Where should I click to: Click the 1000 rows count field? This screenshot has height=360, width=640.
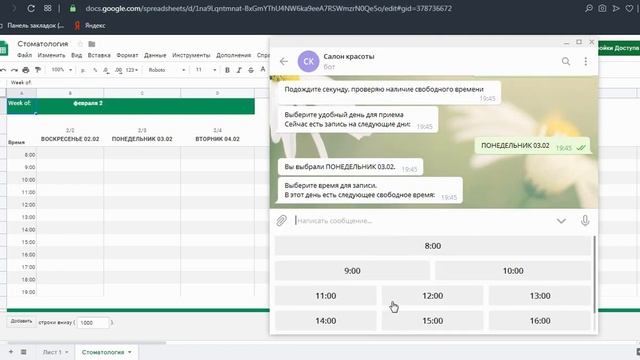(x=93, y=322)
